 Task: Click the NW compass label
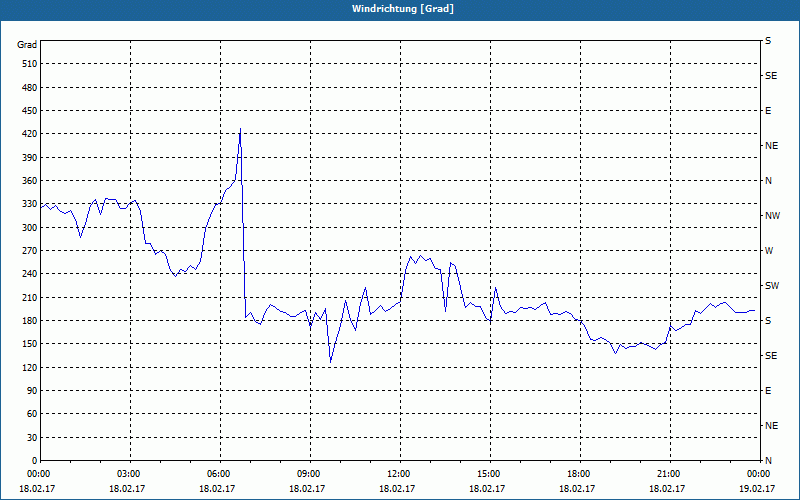pos(773,216)
